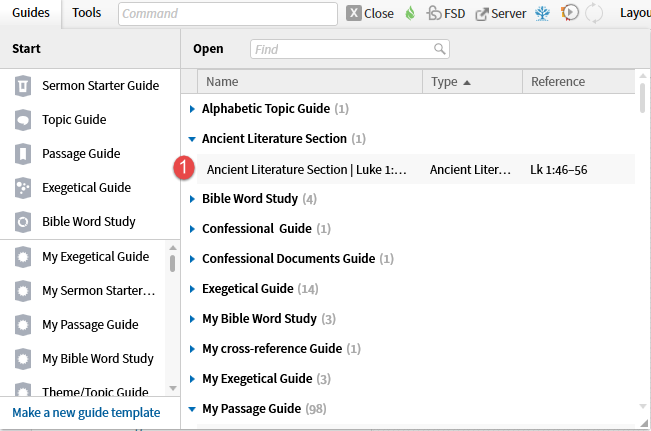Click the green flame toolbar icon
The height and width of the screenshot is (431, 651).
click(x=410, y=13)
